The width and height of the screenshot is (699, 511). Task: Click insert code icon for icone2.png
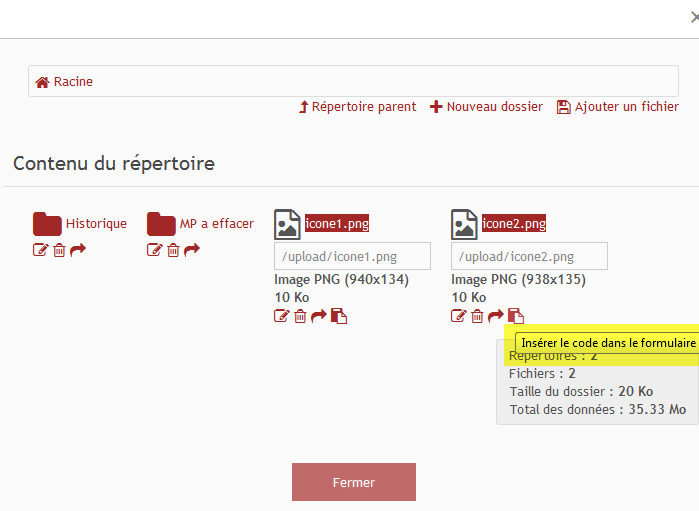click(x=515, y=316)
